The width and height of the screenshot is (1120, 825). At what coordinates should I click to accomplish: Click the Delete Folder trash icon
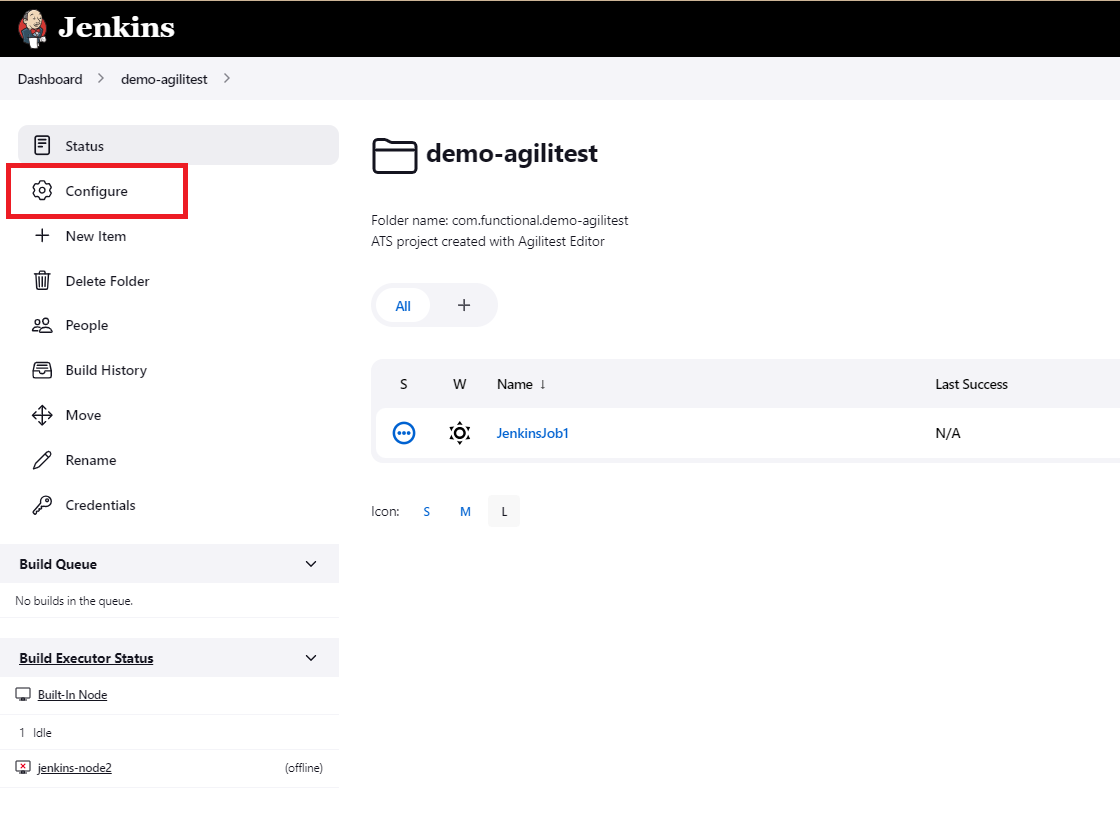(42, 281)
